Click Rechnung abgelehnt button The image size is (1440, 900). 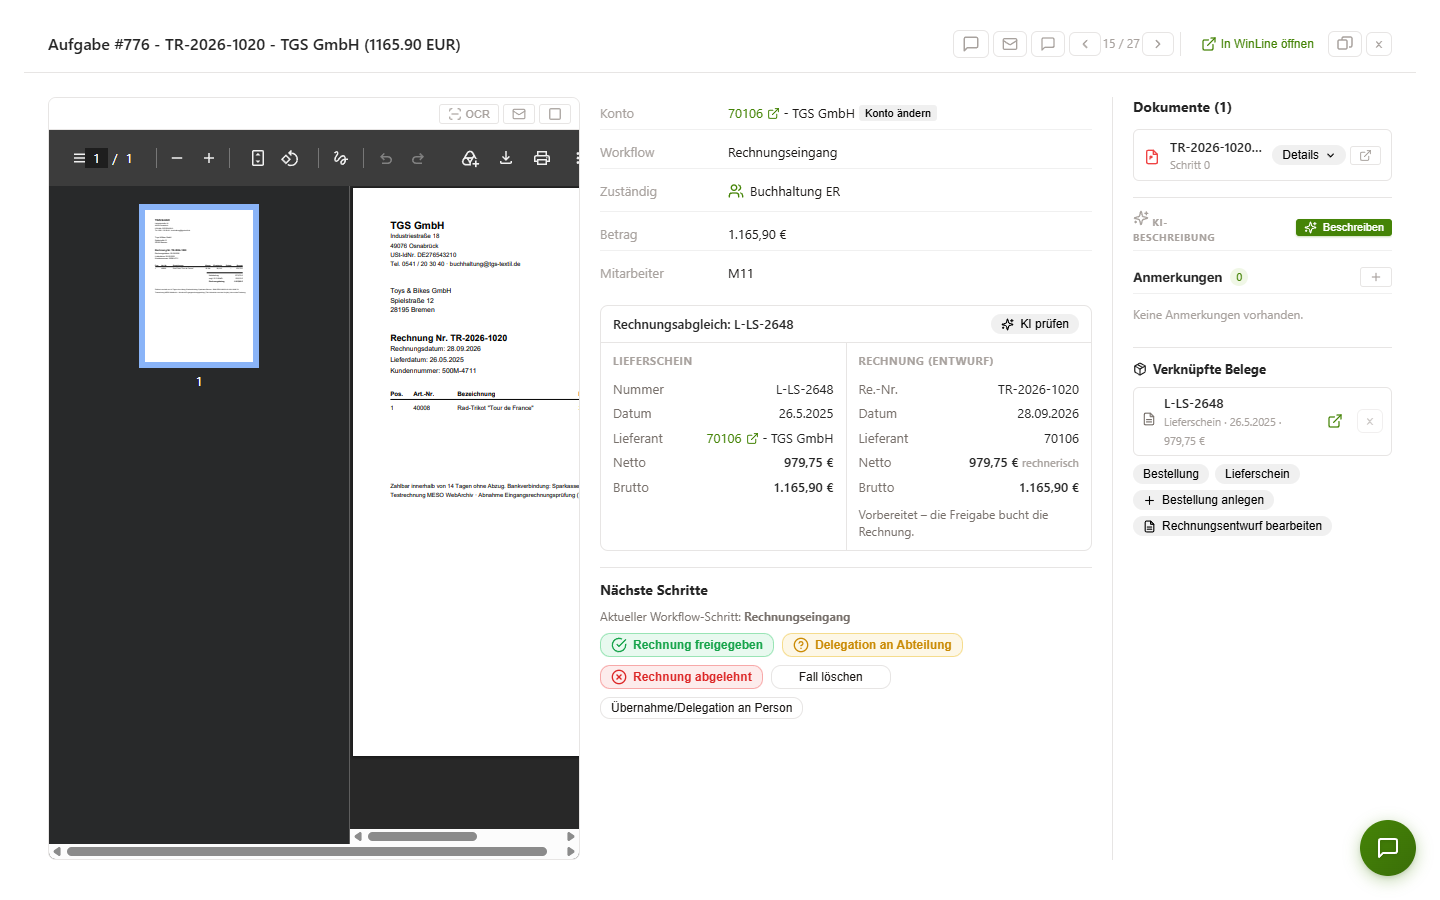point(681,677)
